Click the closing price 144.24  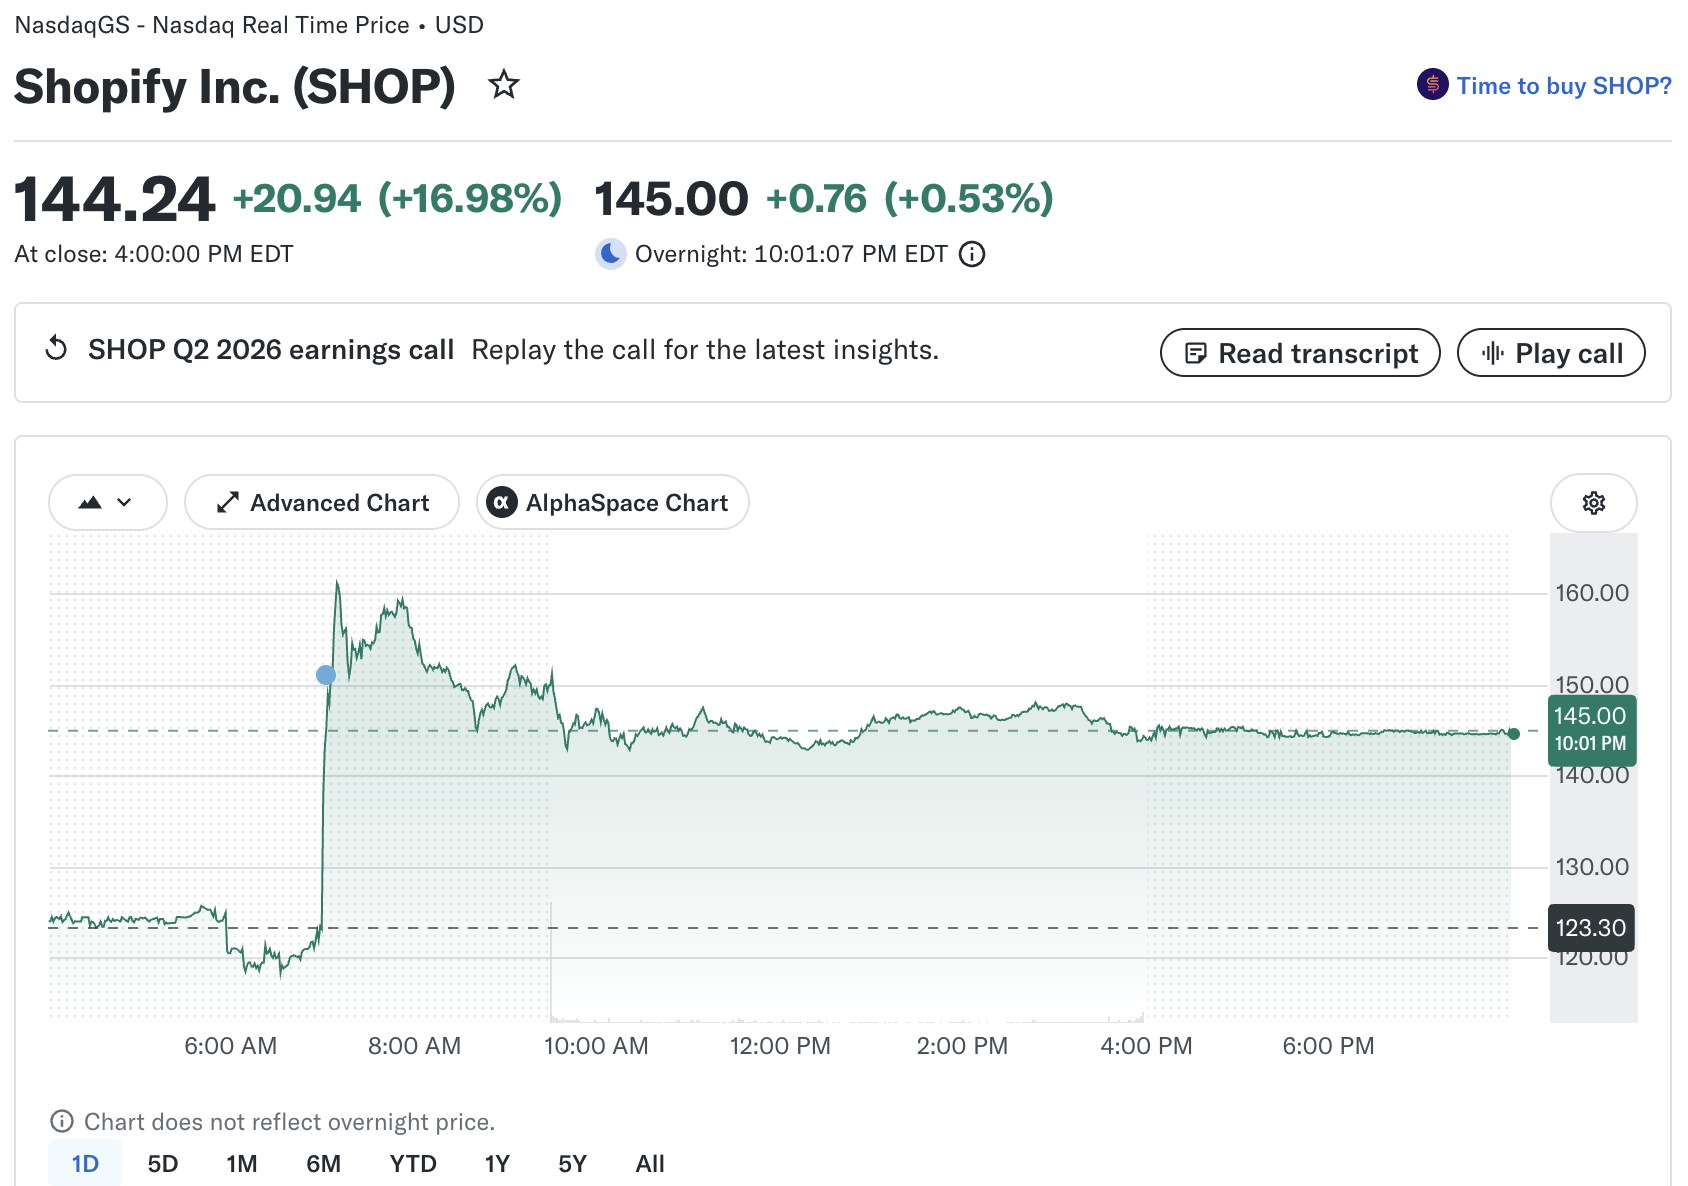coord(115,199)
